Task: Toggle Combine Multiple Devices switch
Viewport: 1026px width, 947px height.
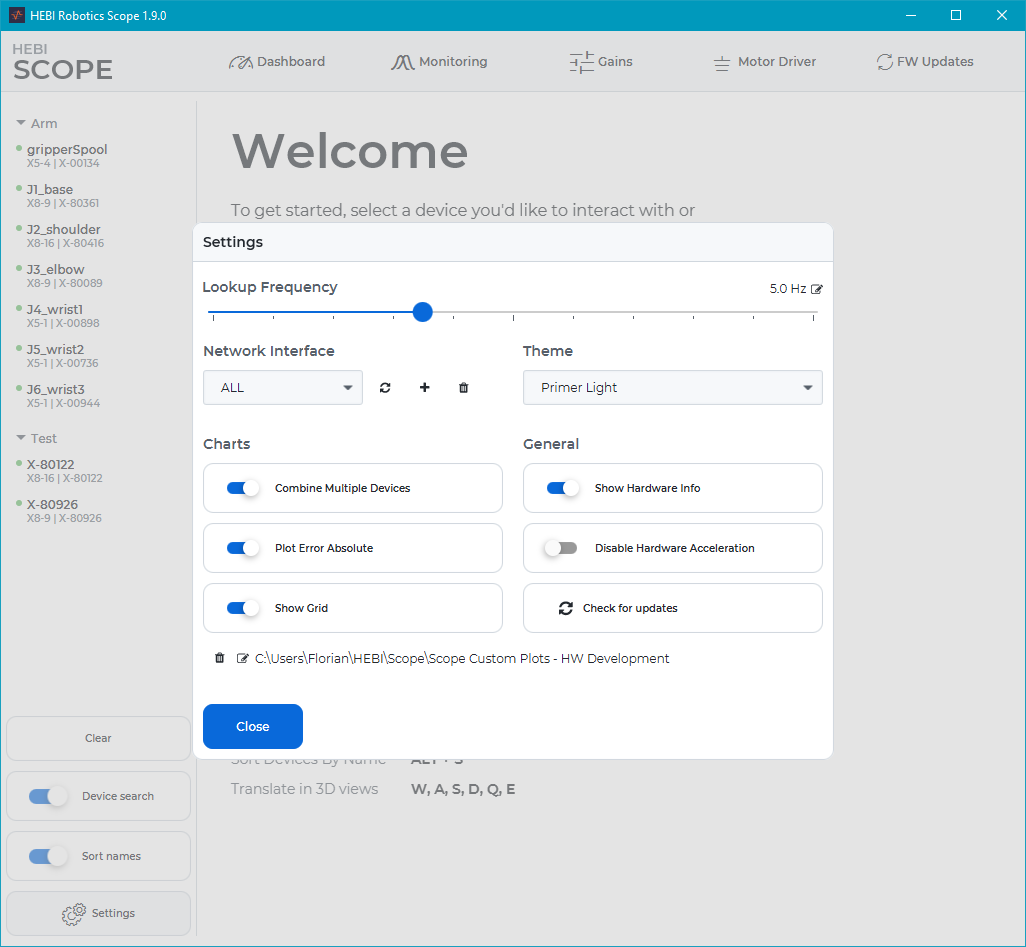Action: point(243,488)
